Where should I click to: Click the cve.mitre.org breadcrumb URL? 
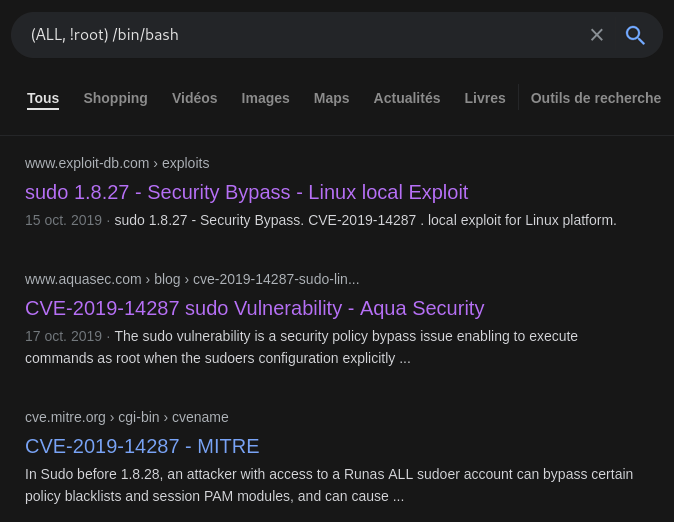[x=126, y=417]
